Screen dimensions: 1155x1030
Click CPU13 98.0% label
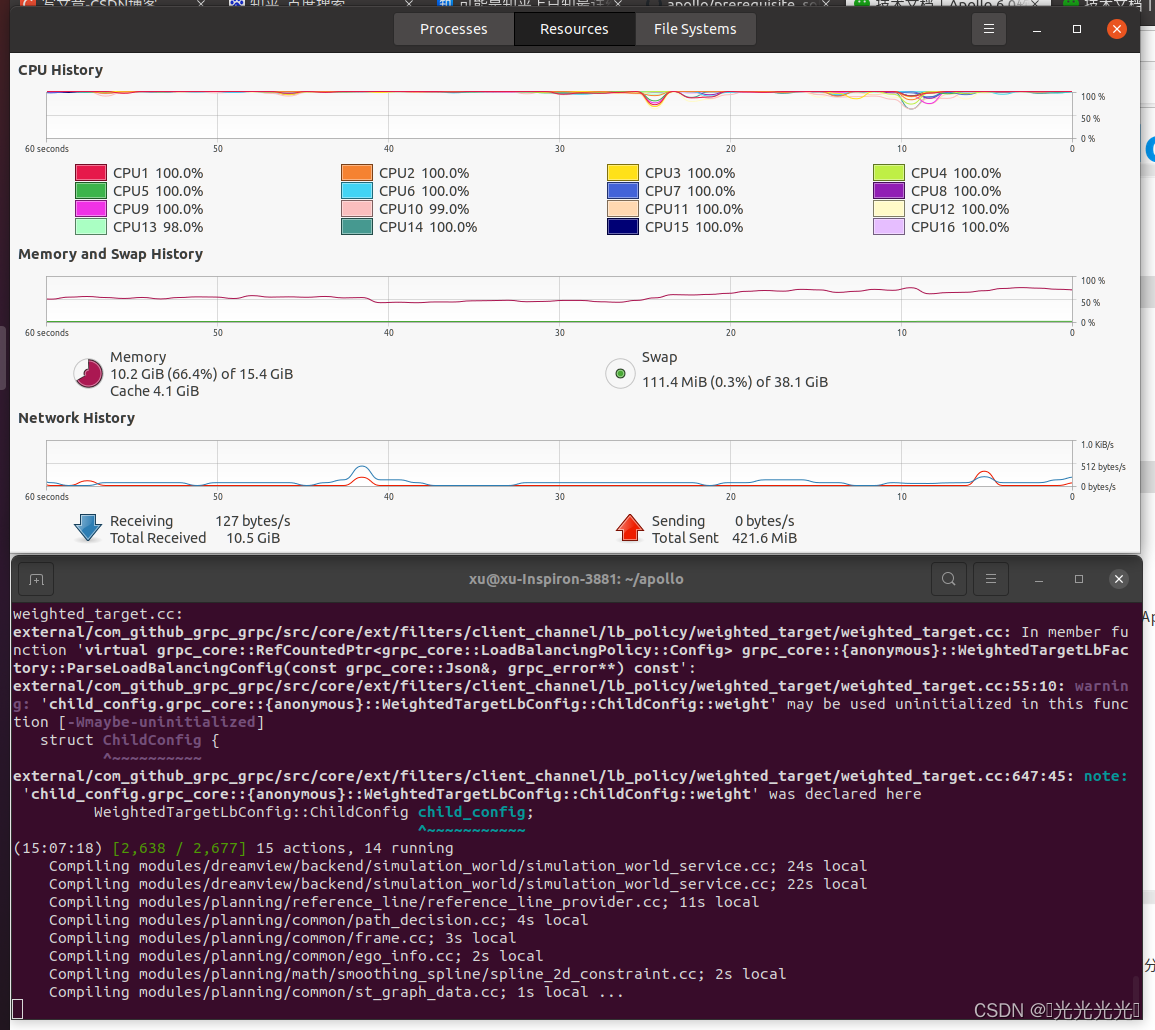[158, 227]
